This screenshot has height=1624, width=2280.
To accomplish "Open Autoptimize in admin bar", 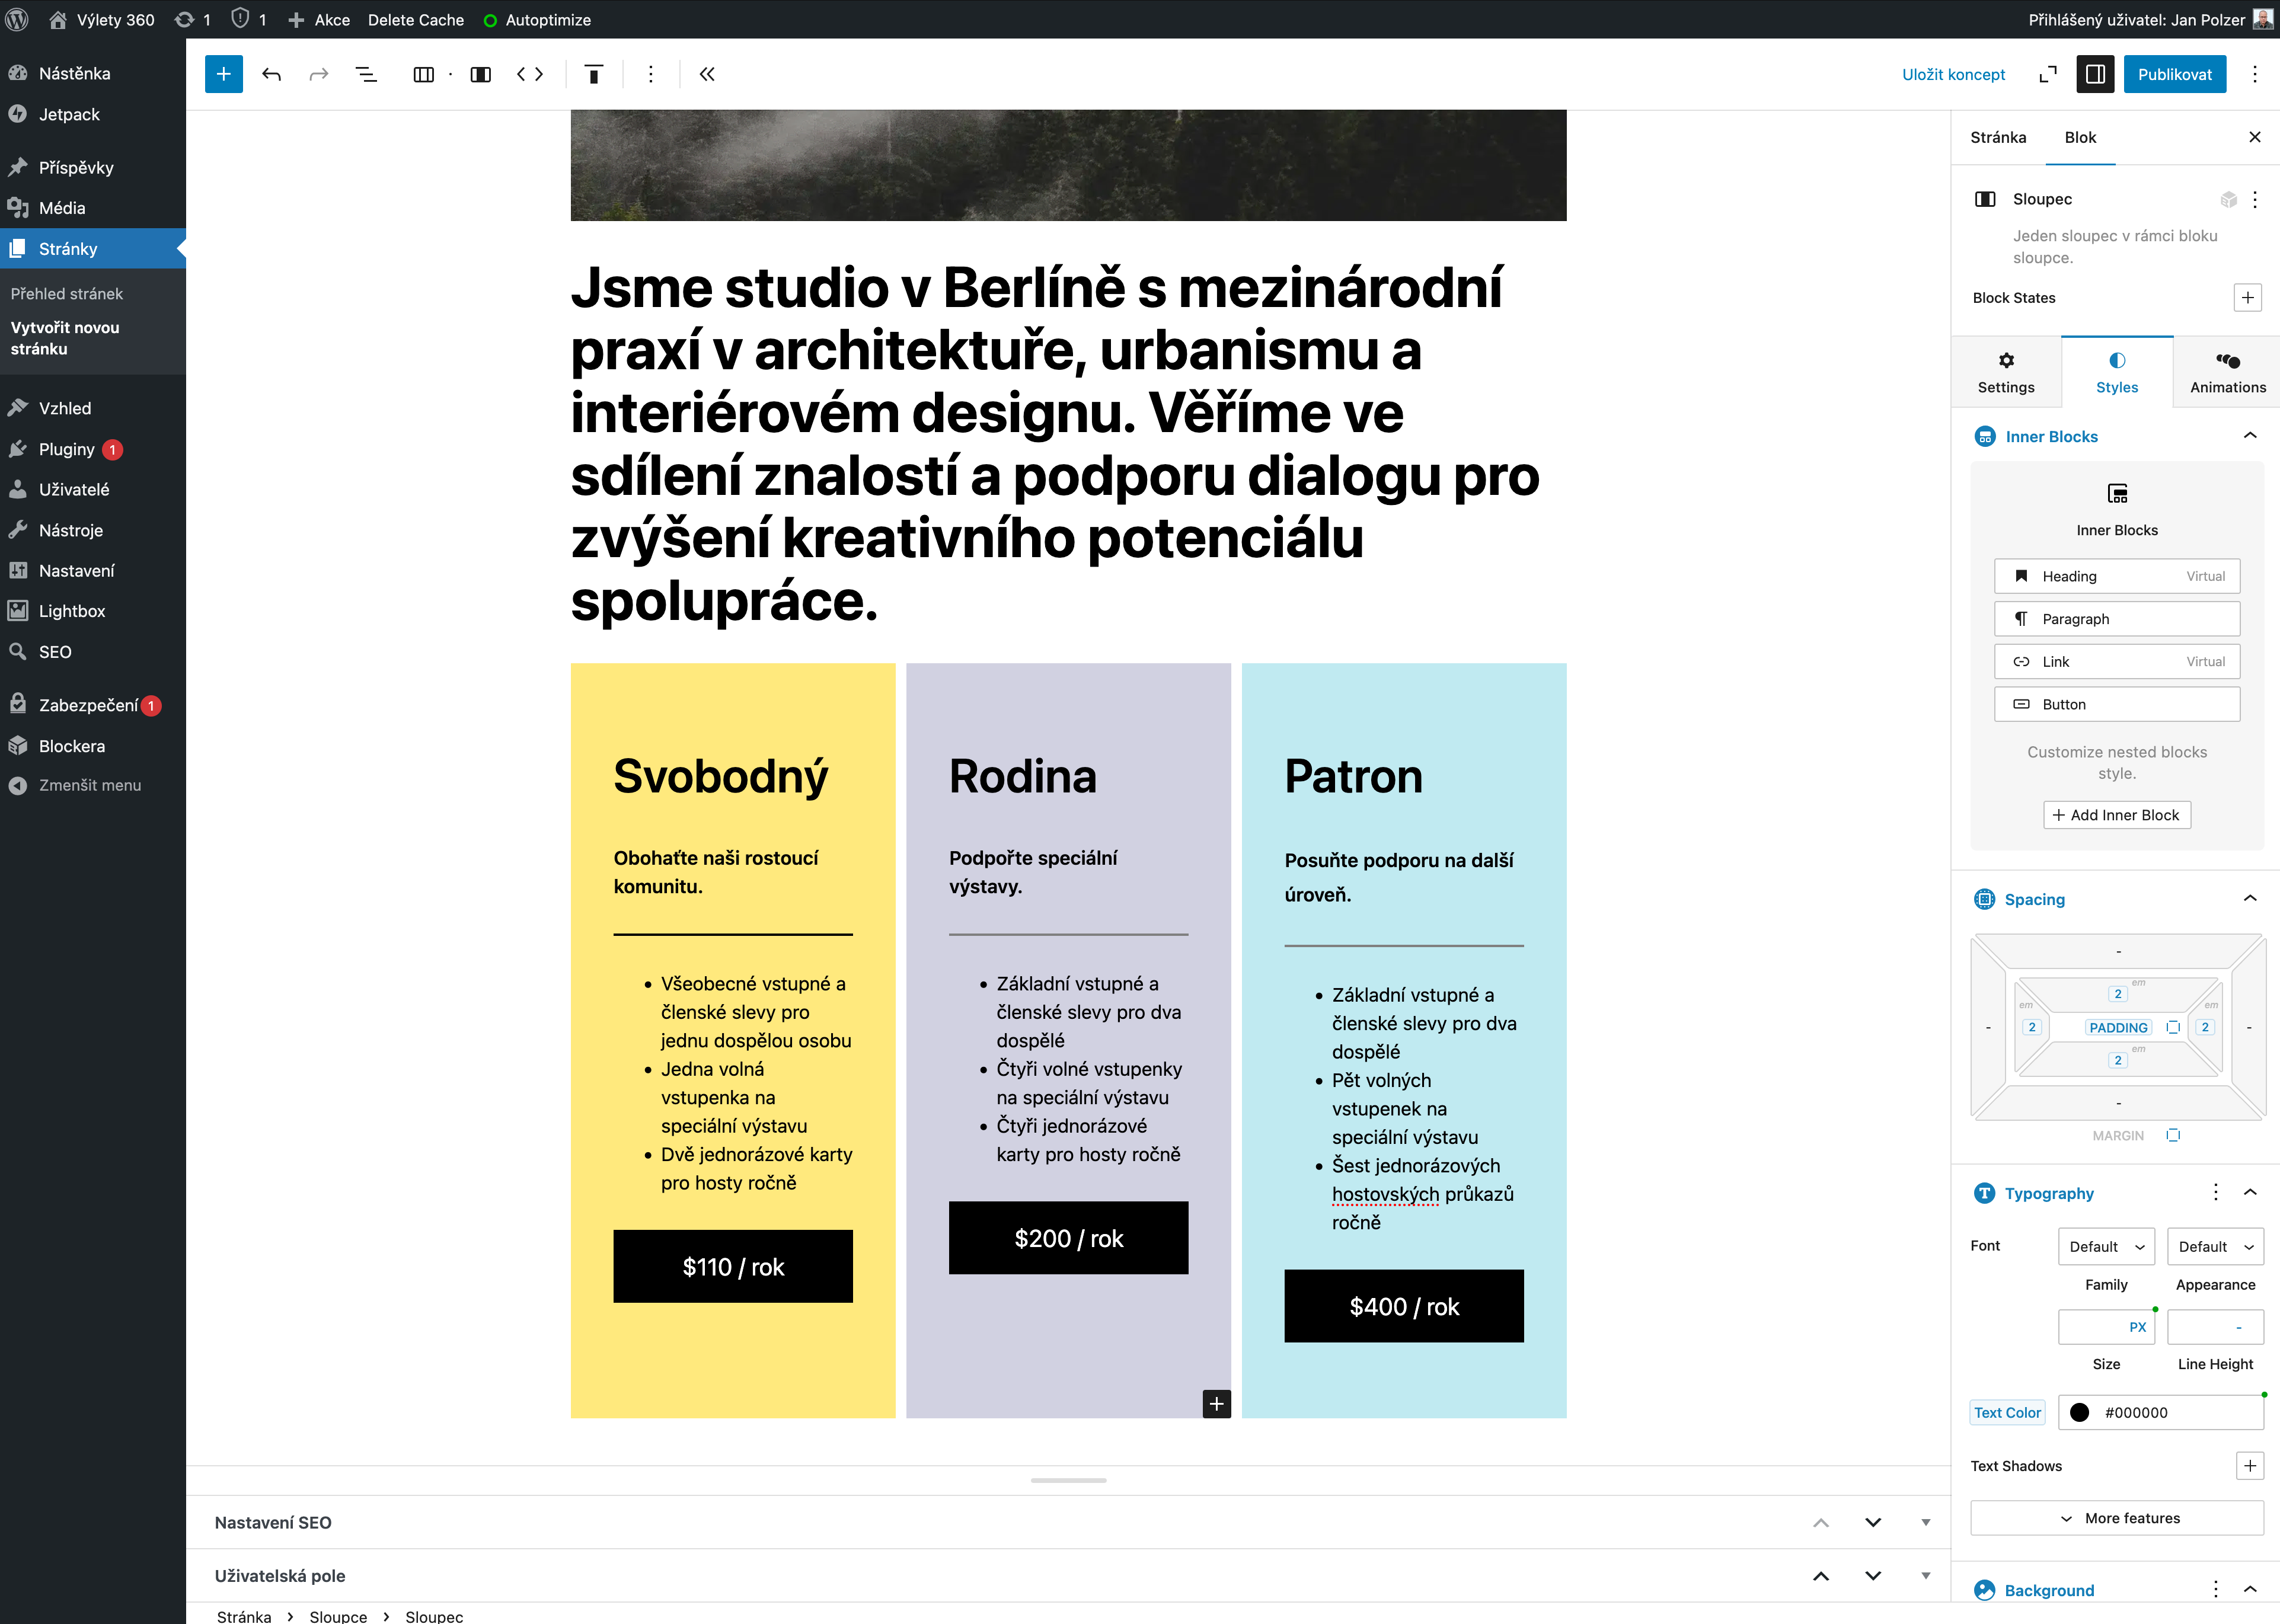I will (x=537, y=19).
